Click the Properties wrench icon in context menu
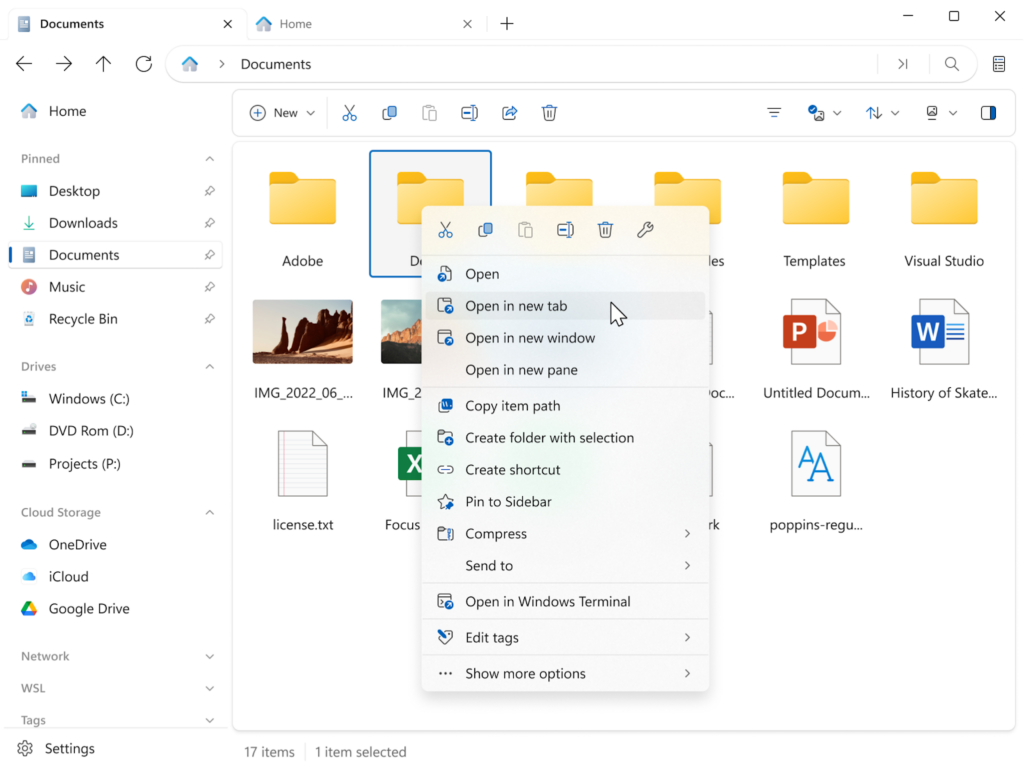1024x768 pixels. point(645,230)
